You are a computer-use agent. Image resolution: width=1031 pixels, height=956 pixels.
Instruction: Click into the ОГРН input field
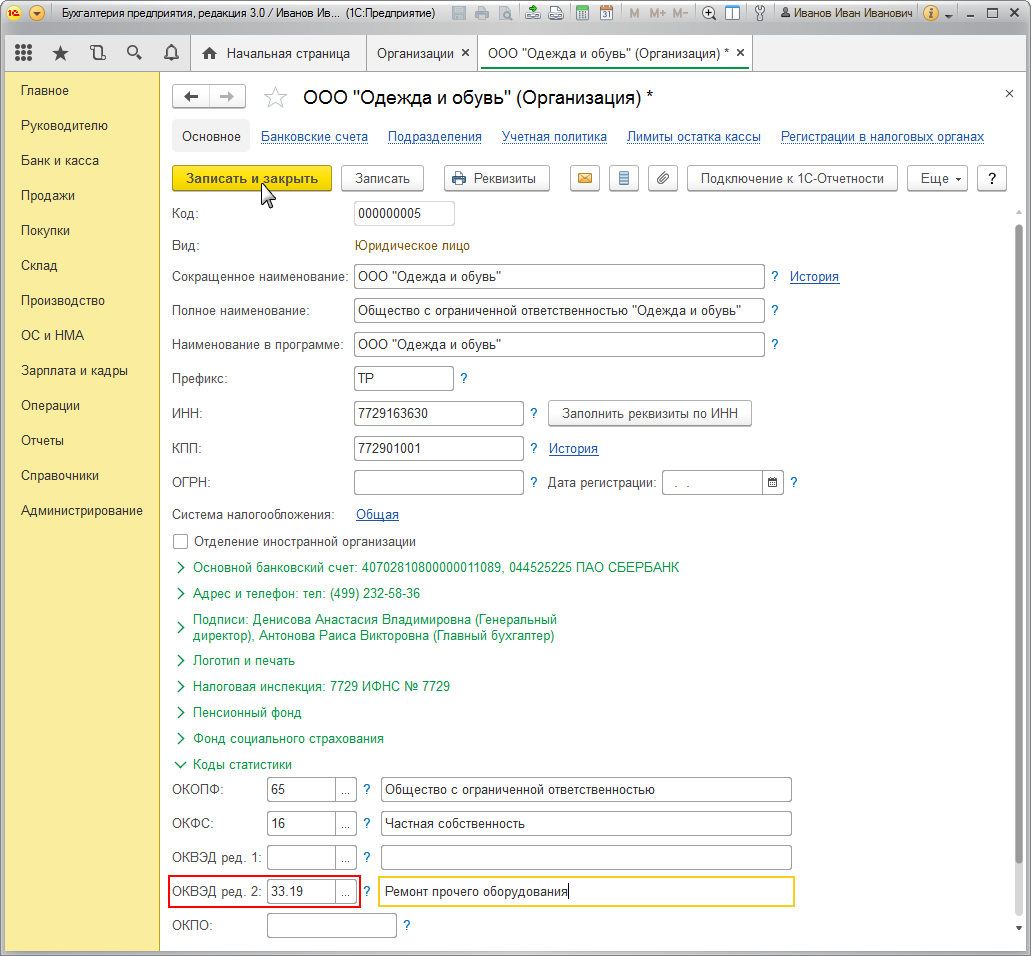(439, 483)
